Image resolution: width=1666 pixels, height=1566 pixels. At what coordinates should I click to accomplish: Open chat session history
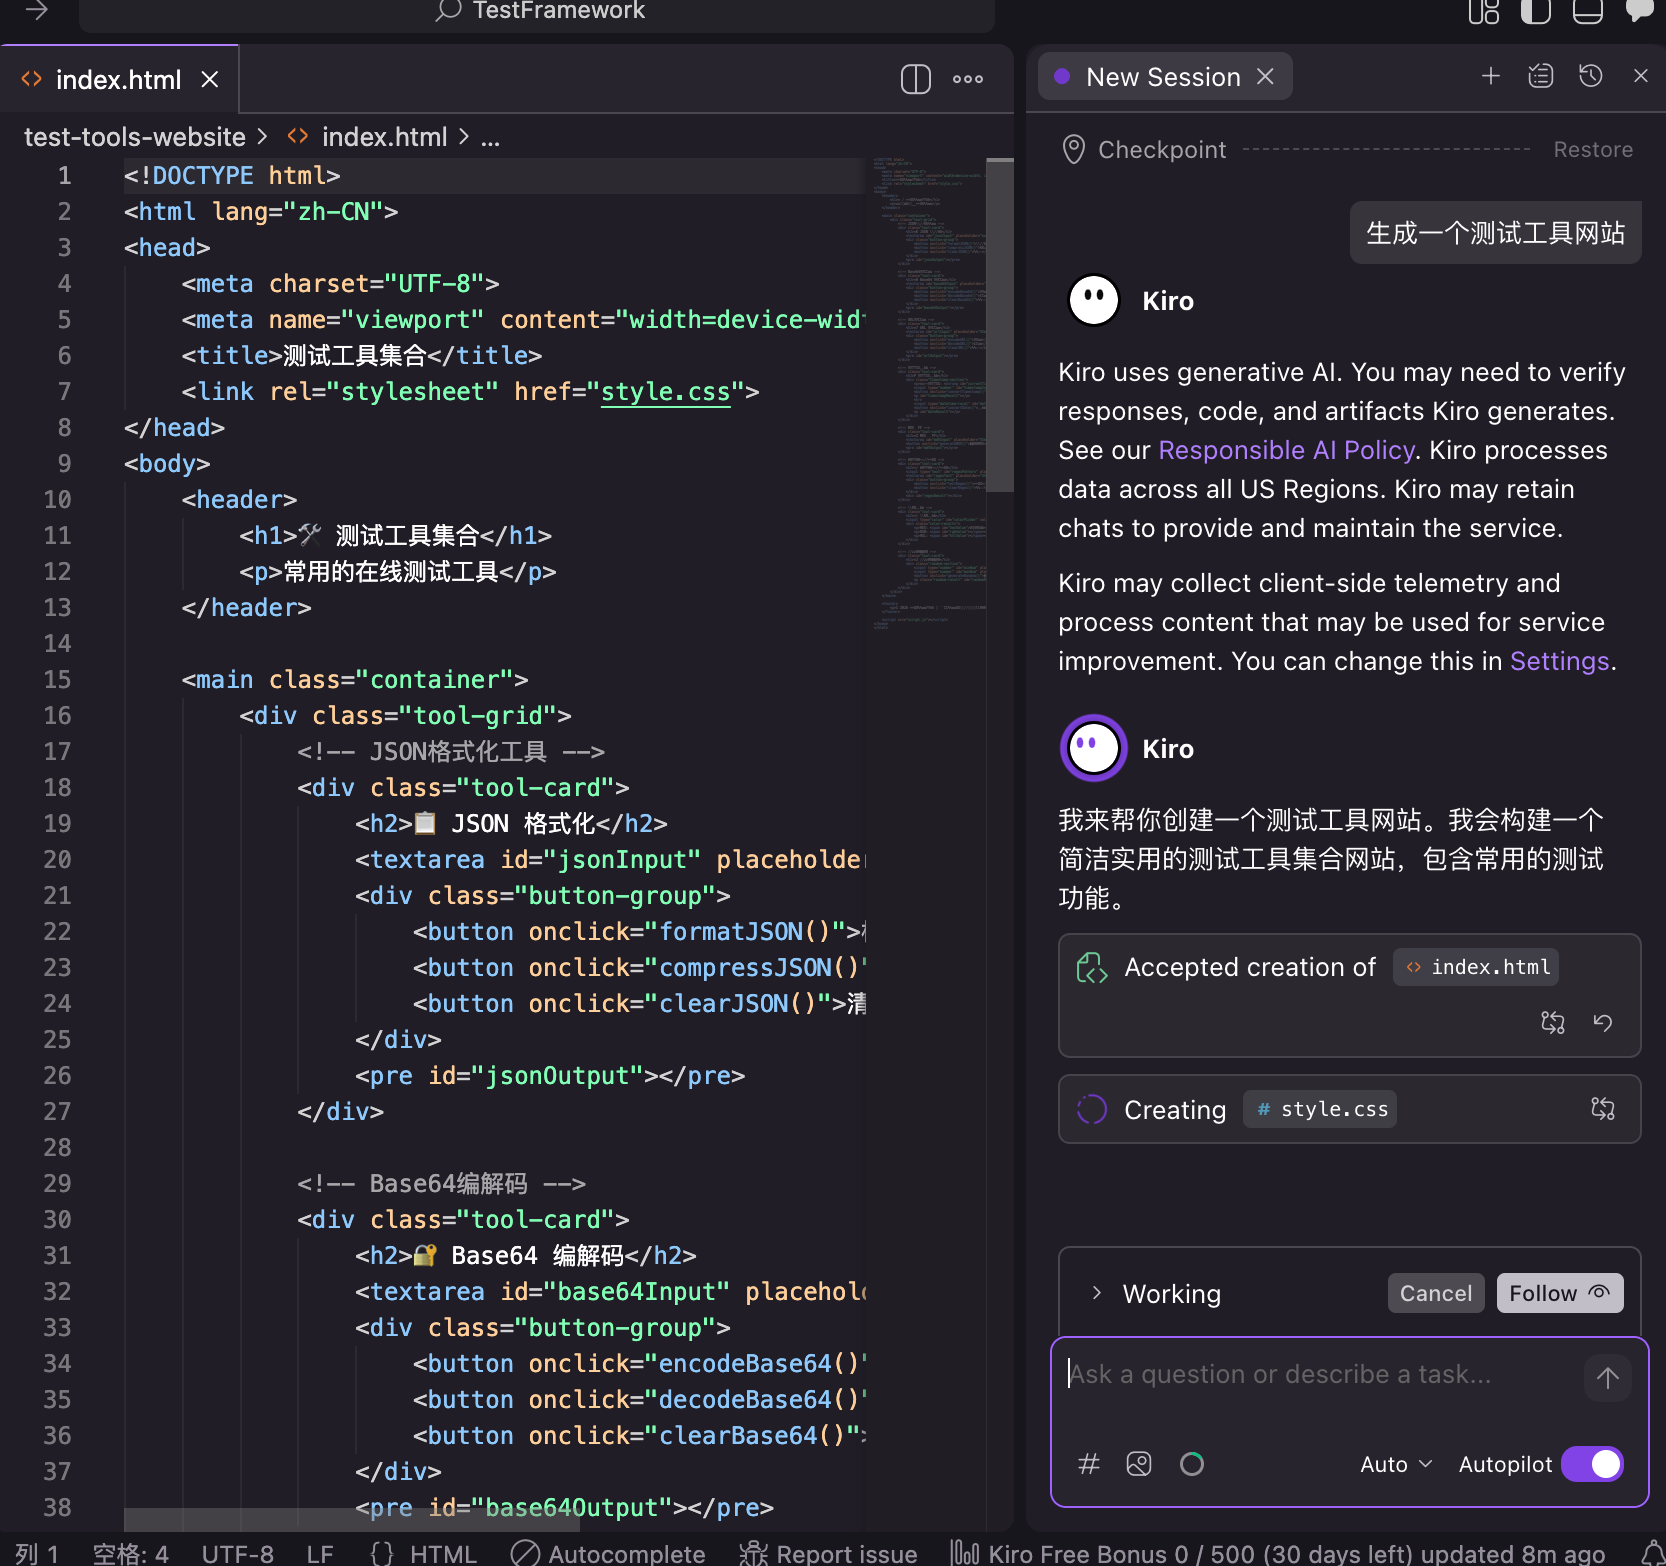tap(1590, 76)
